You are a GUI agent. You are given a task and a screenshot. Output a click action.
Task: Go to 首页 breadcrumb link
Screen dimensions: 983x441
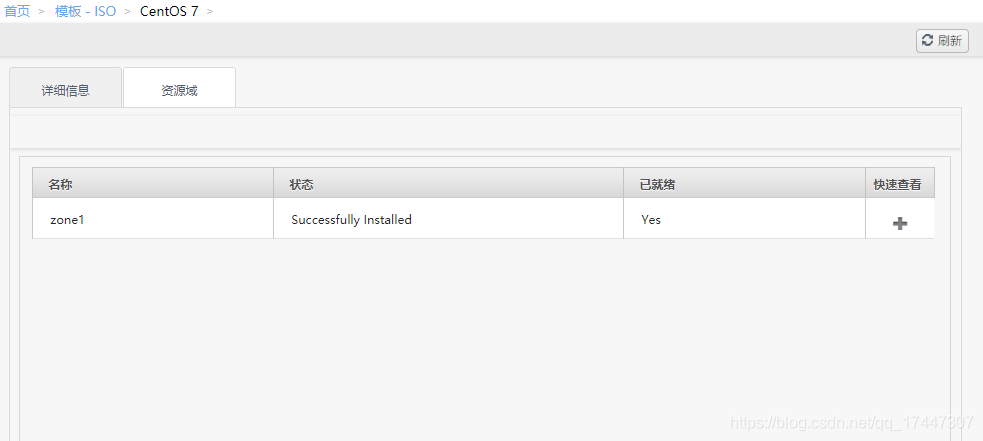coord(18,11)
